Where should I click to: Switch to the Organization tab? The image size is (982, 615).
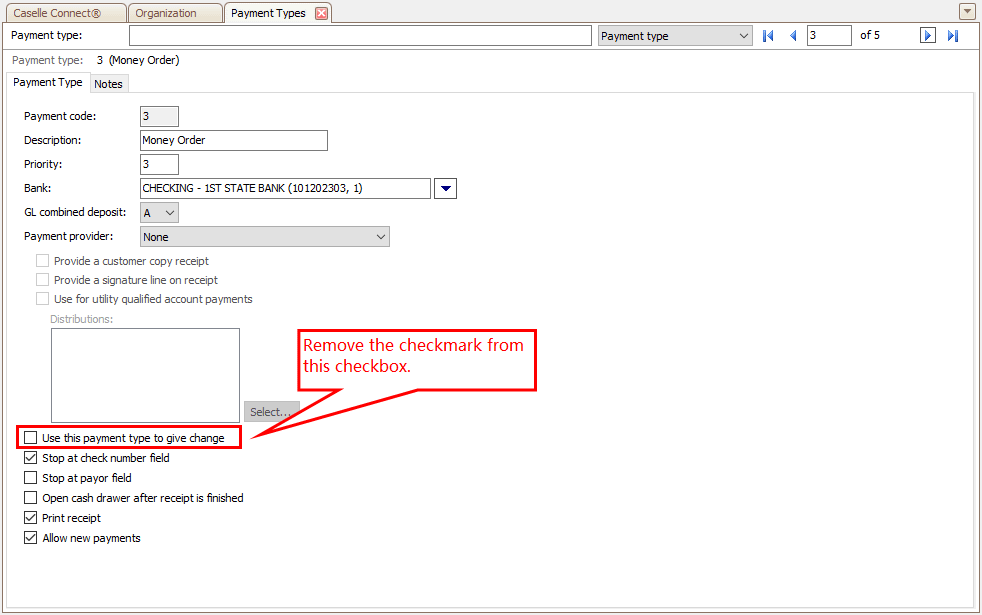click(175, 13)
